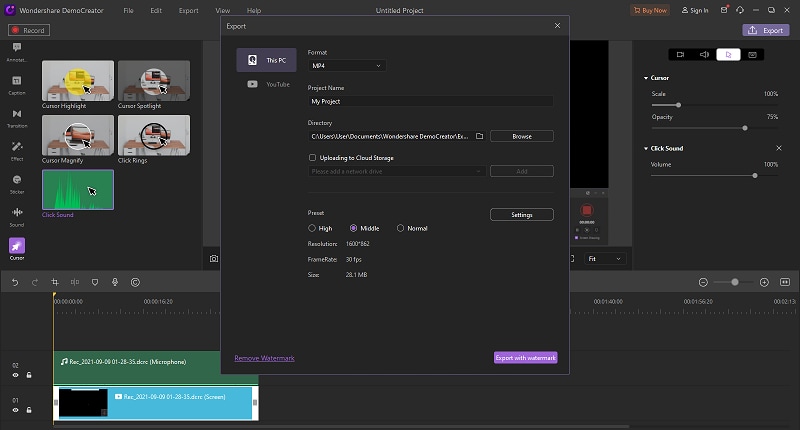
Task: Toggle lock on track 02
Action: 29,375
